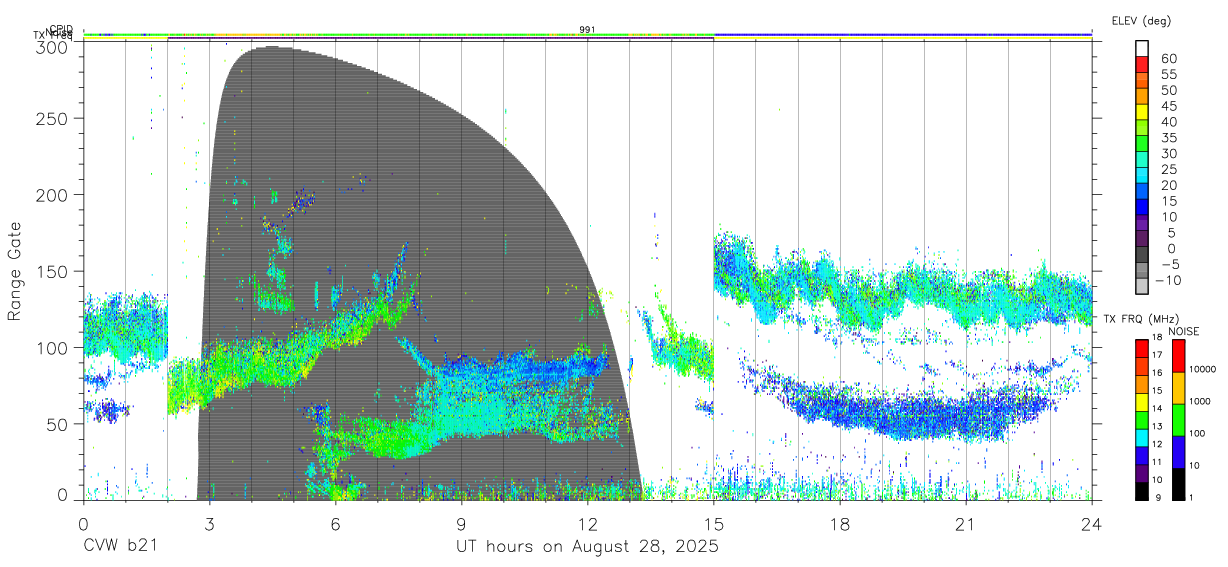Select the light gray bottom ELEV bar segment
Screen dimensions: 1228x567
pyautogui.click(x=1143, y=287)
